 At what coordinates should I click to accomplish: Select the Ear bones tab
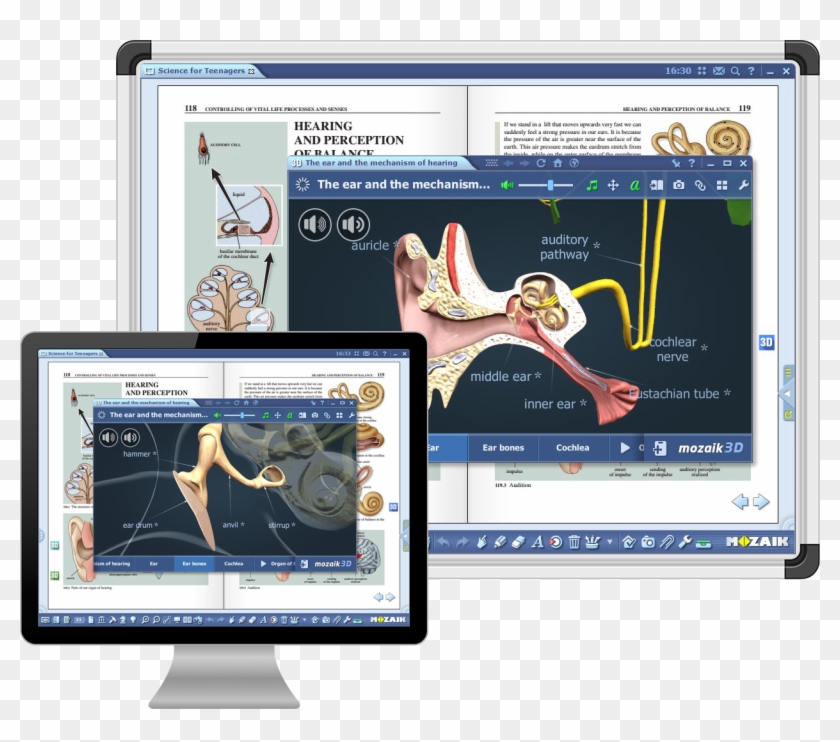[x=503, y=448]
